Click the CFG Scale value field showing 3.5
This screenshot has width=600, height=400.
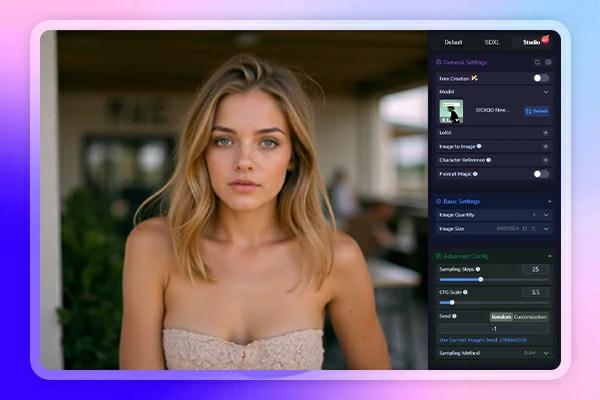coord(535,292)
